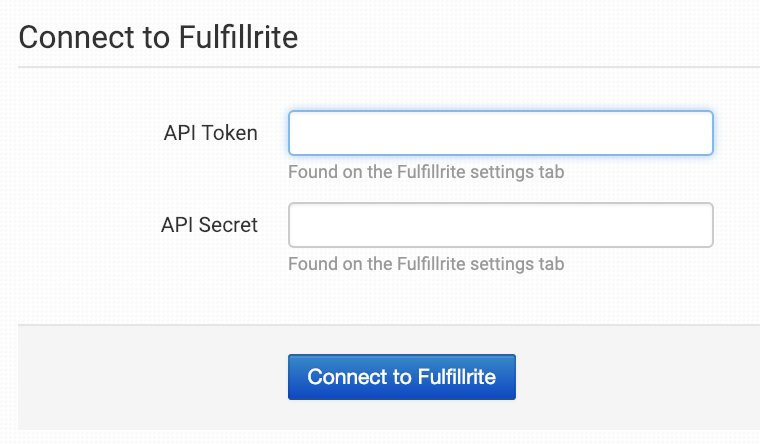Click the API Secret label
This screenshot has height=444, width=760.
point(209,225)
